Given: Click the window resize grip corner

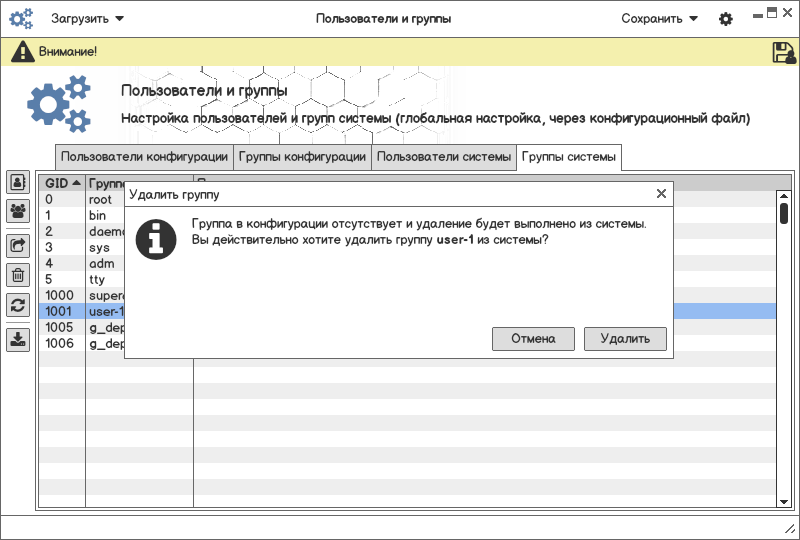Looking at the screenshot, I should click(790, 530).
